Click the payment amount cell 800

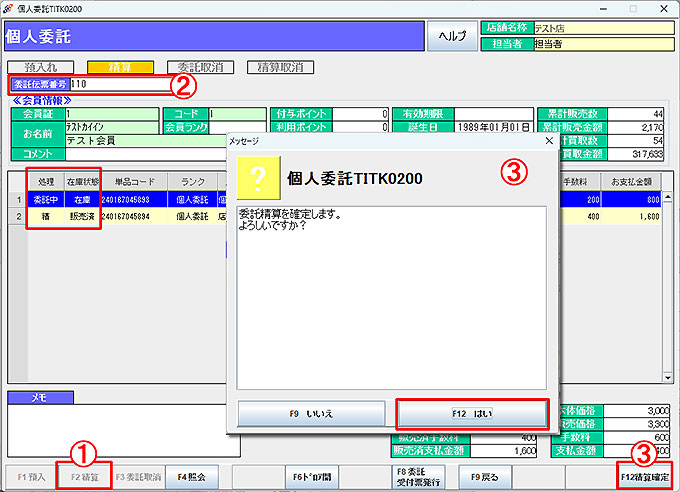(x=631, y=200)
